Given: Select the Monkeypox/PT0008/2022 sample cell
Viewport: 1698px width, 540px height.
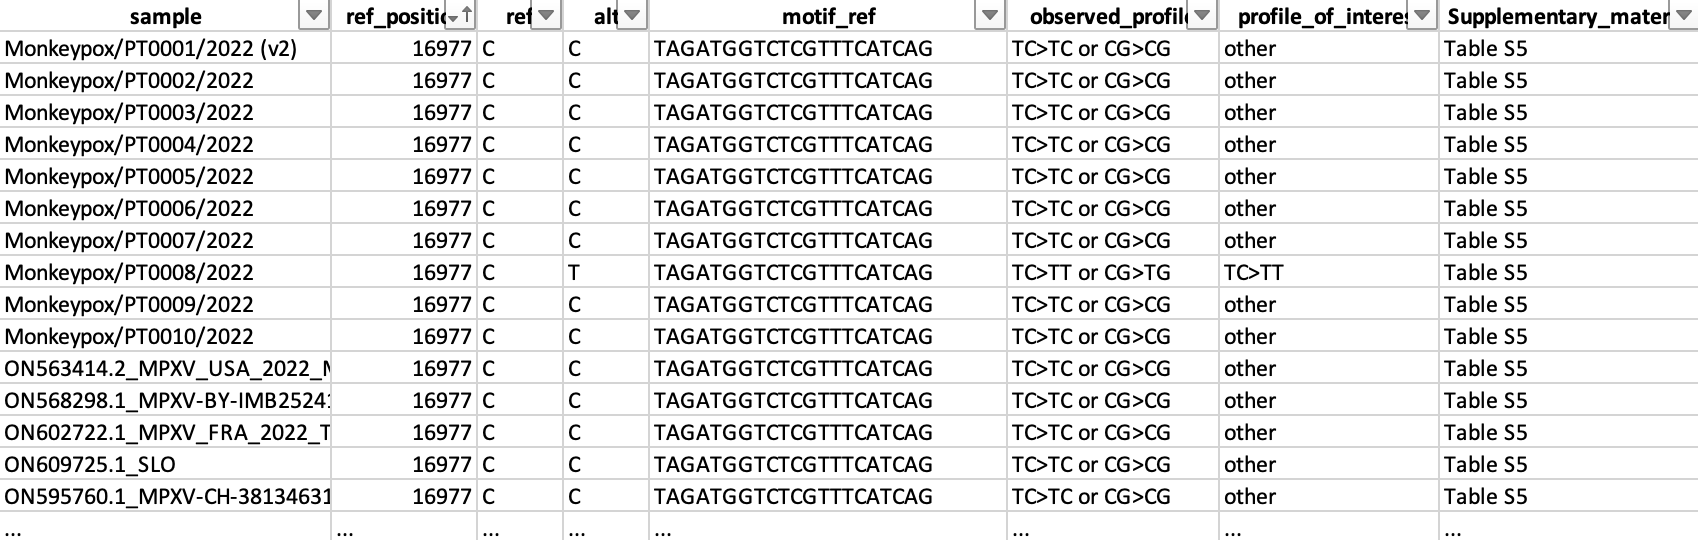Looking at the screenshot, I should (x=129, y=273).
